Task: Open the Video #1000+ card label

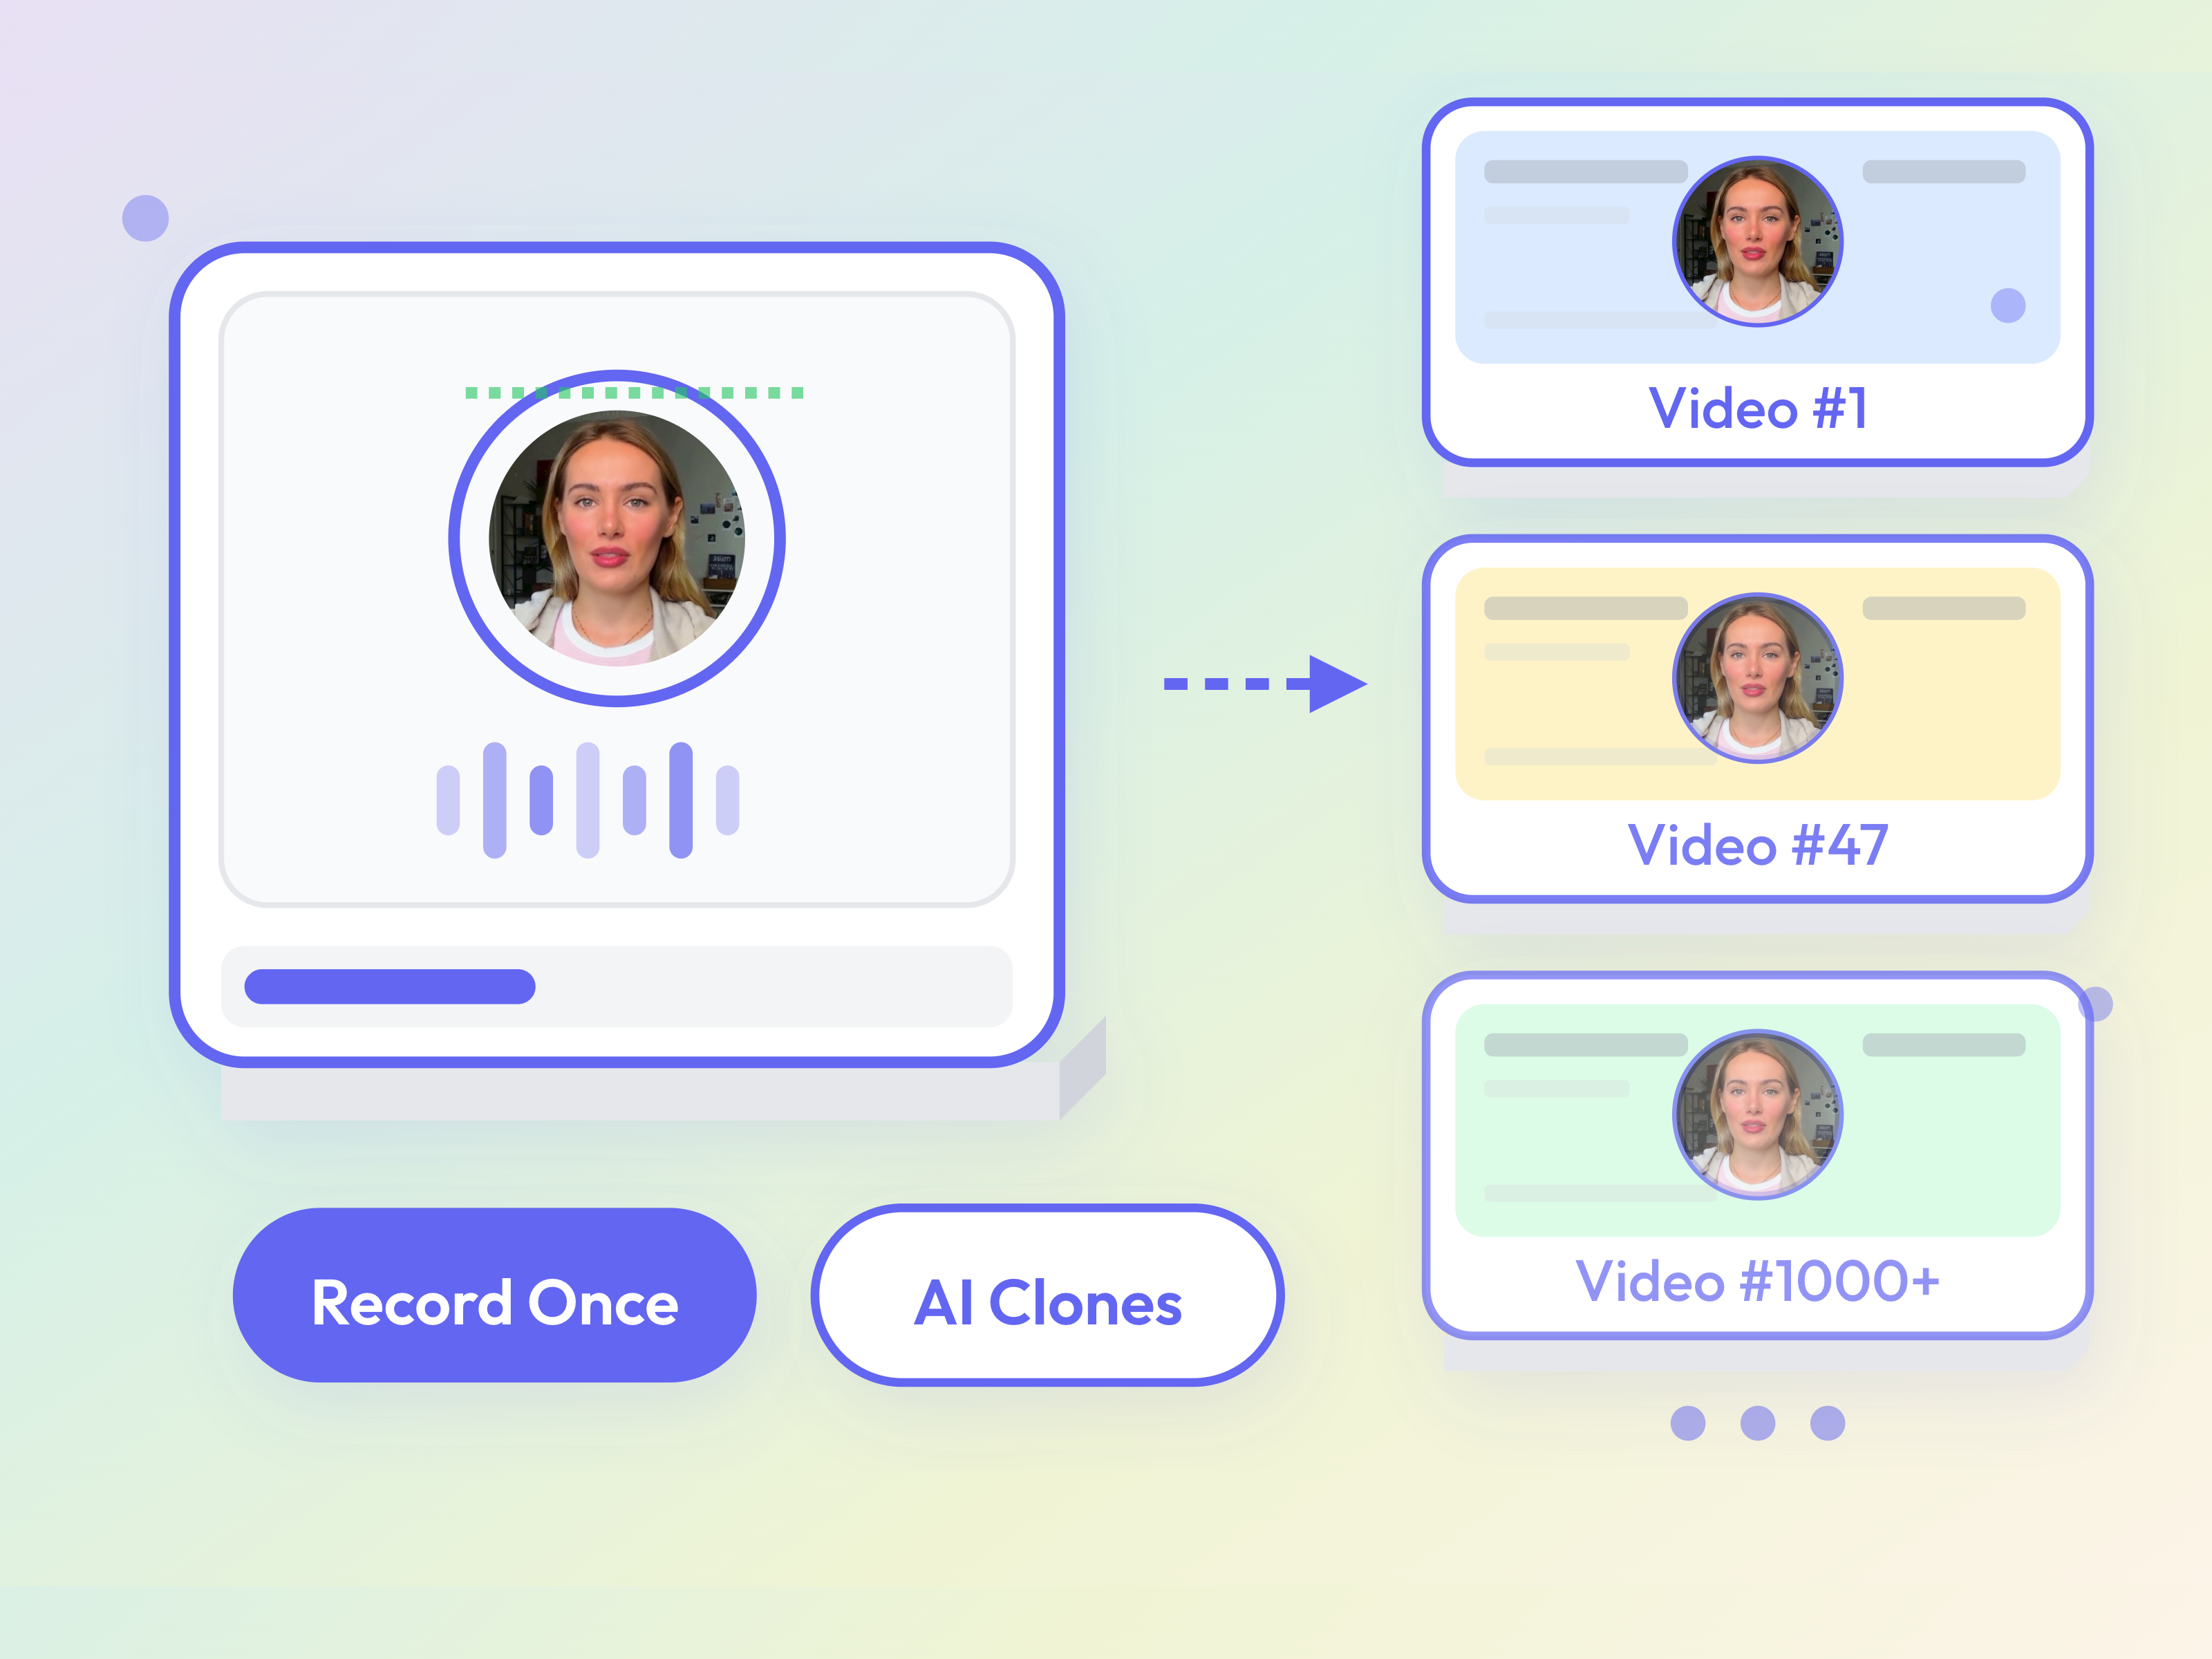Action: point(1757,1282)
